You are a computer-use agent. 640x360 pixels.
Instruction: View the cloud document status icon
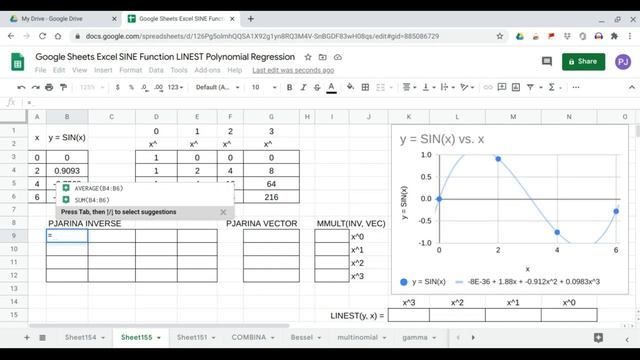(x=338, y=57)
